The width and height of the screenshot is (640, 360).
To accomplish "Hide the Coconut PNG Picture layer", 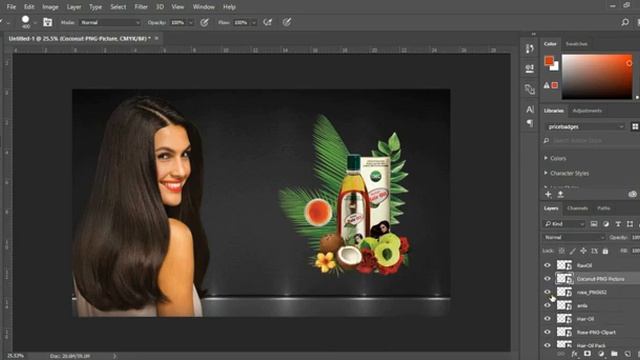I will (x=547, y=279).
